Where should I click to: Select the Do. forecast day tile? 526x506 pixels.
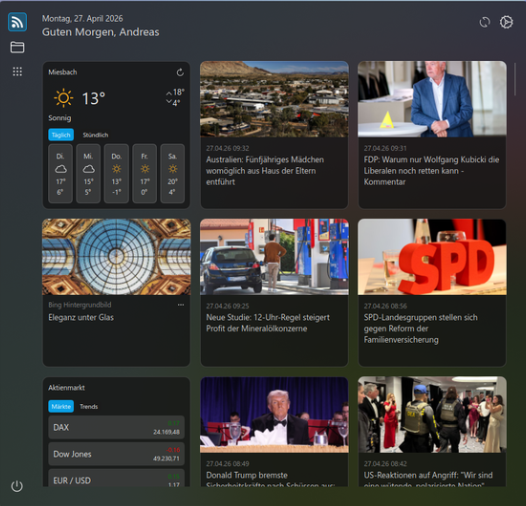[x=116, y=173]
